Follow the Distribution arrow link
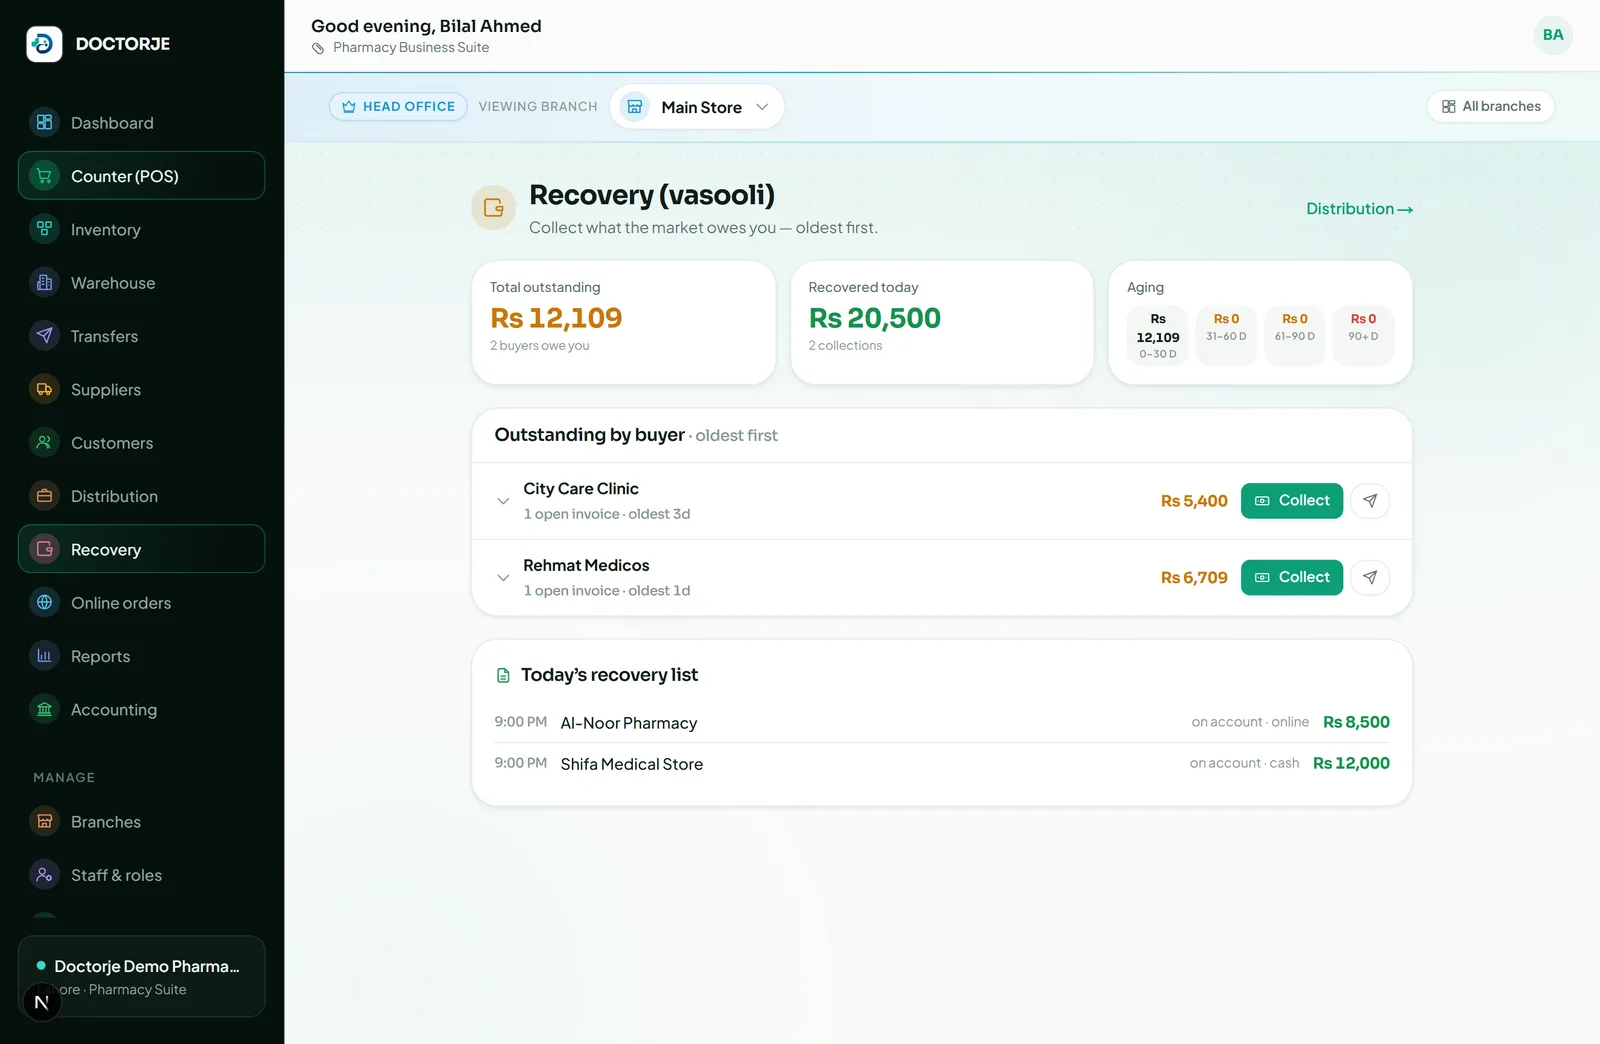 tap(1359, 209)
